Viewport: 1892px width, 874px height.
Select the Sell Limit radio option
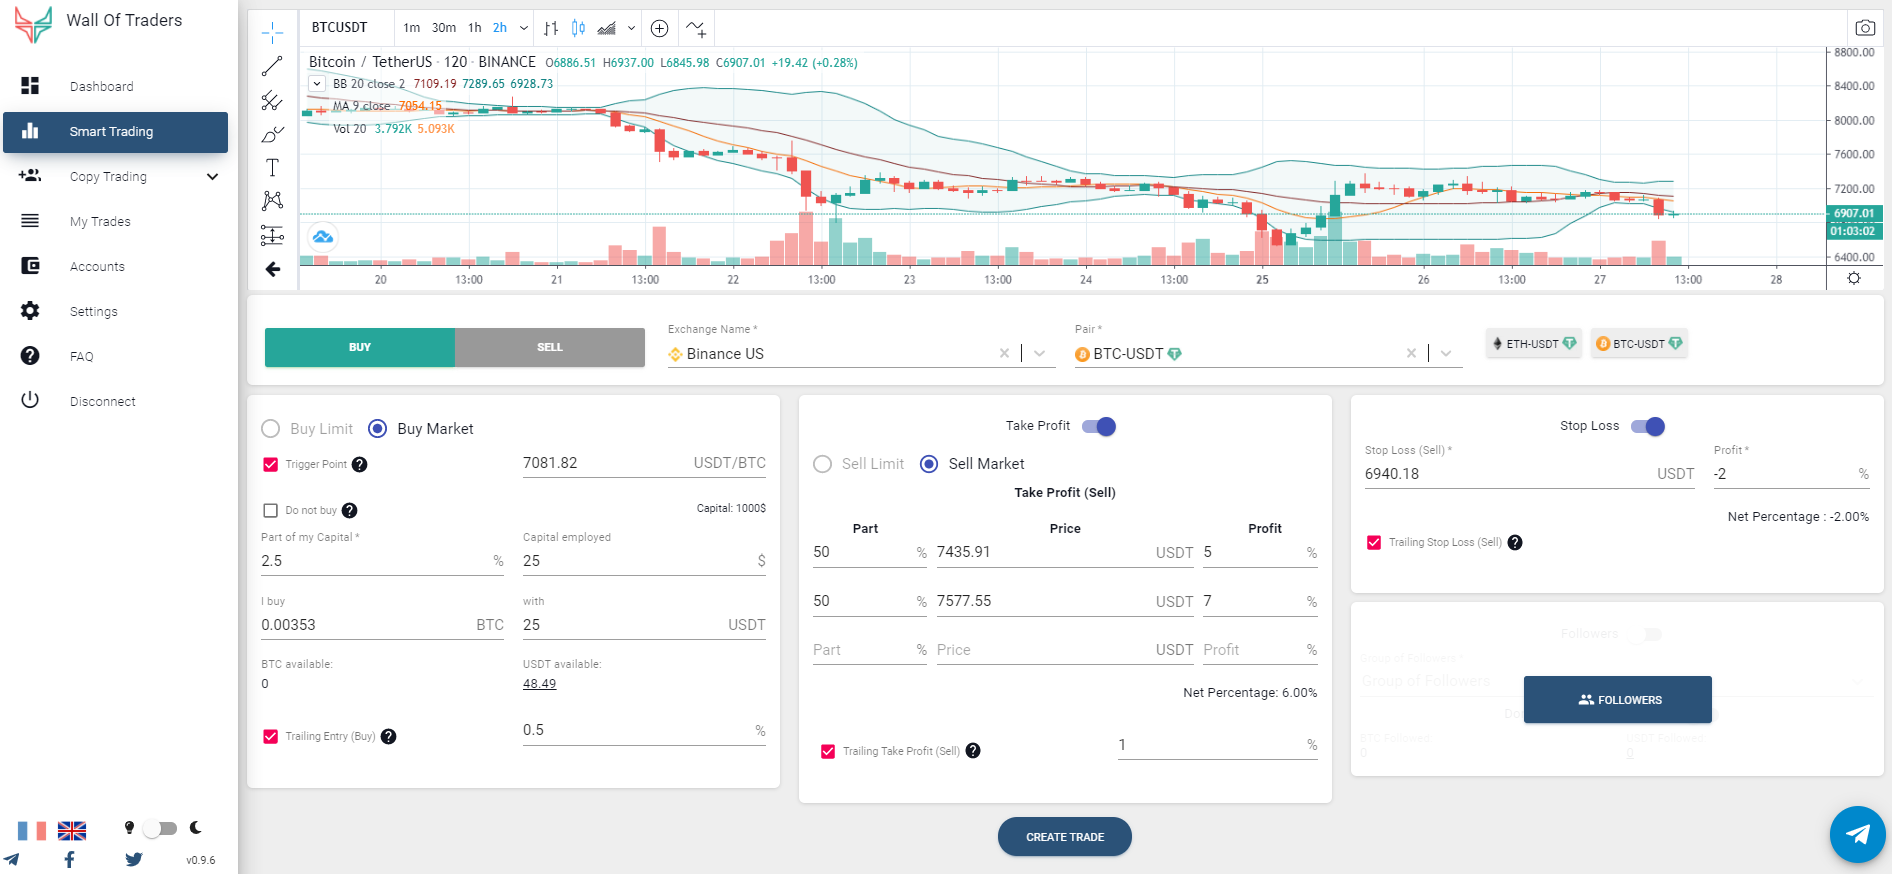tap(822, 464)
